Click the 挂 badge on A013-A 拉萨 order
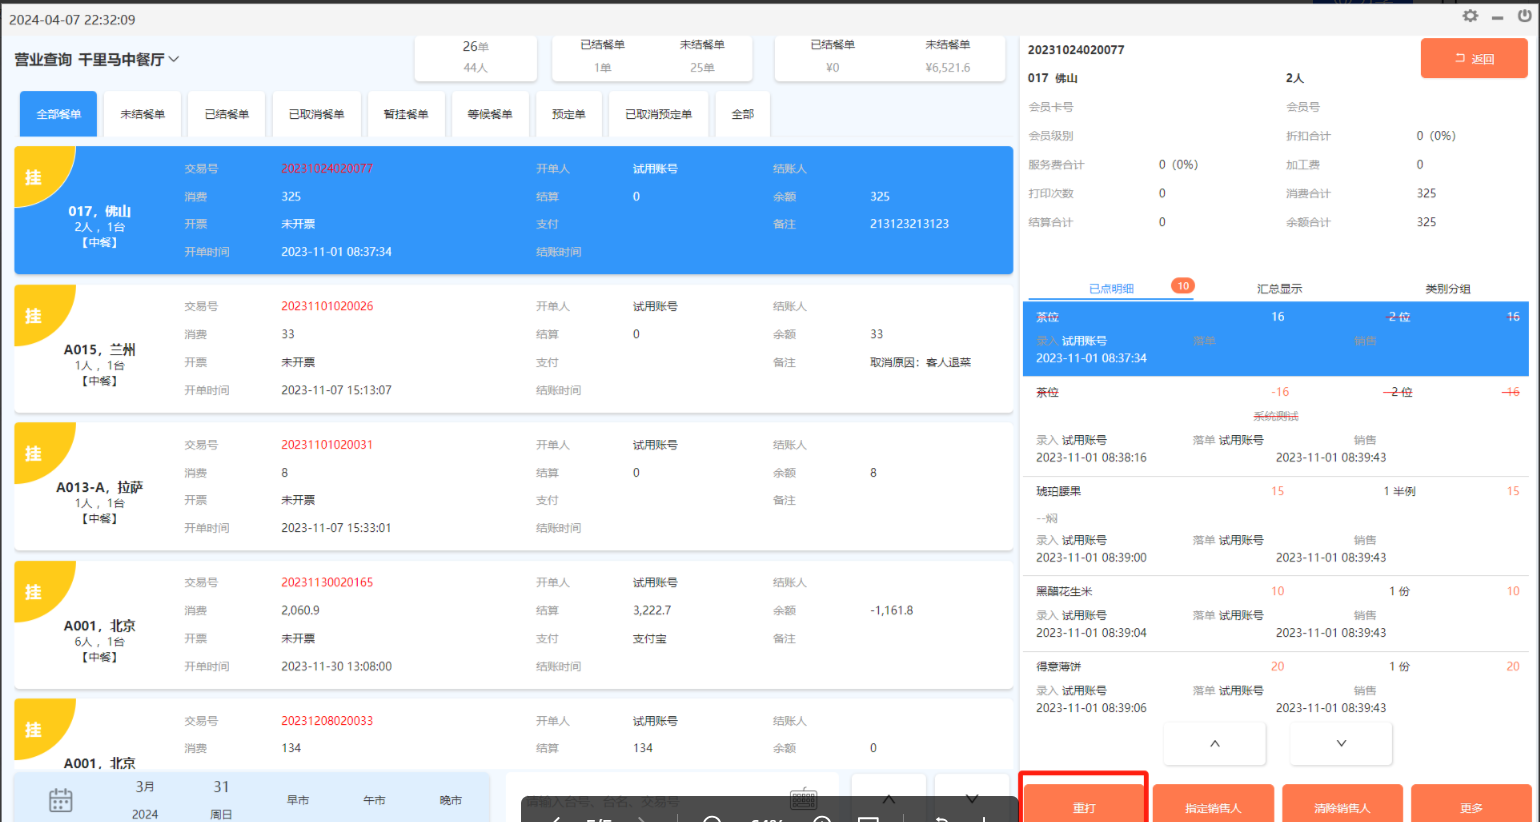Screen dimensions: 1540x822 coord(34,454)
